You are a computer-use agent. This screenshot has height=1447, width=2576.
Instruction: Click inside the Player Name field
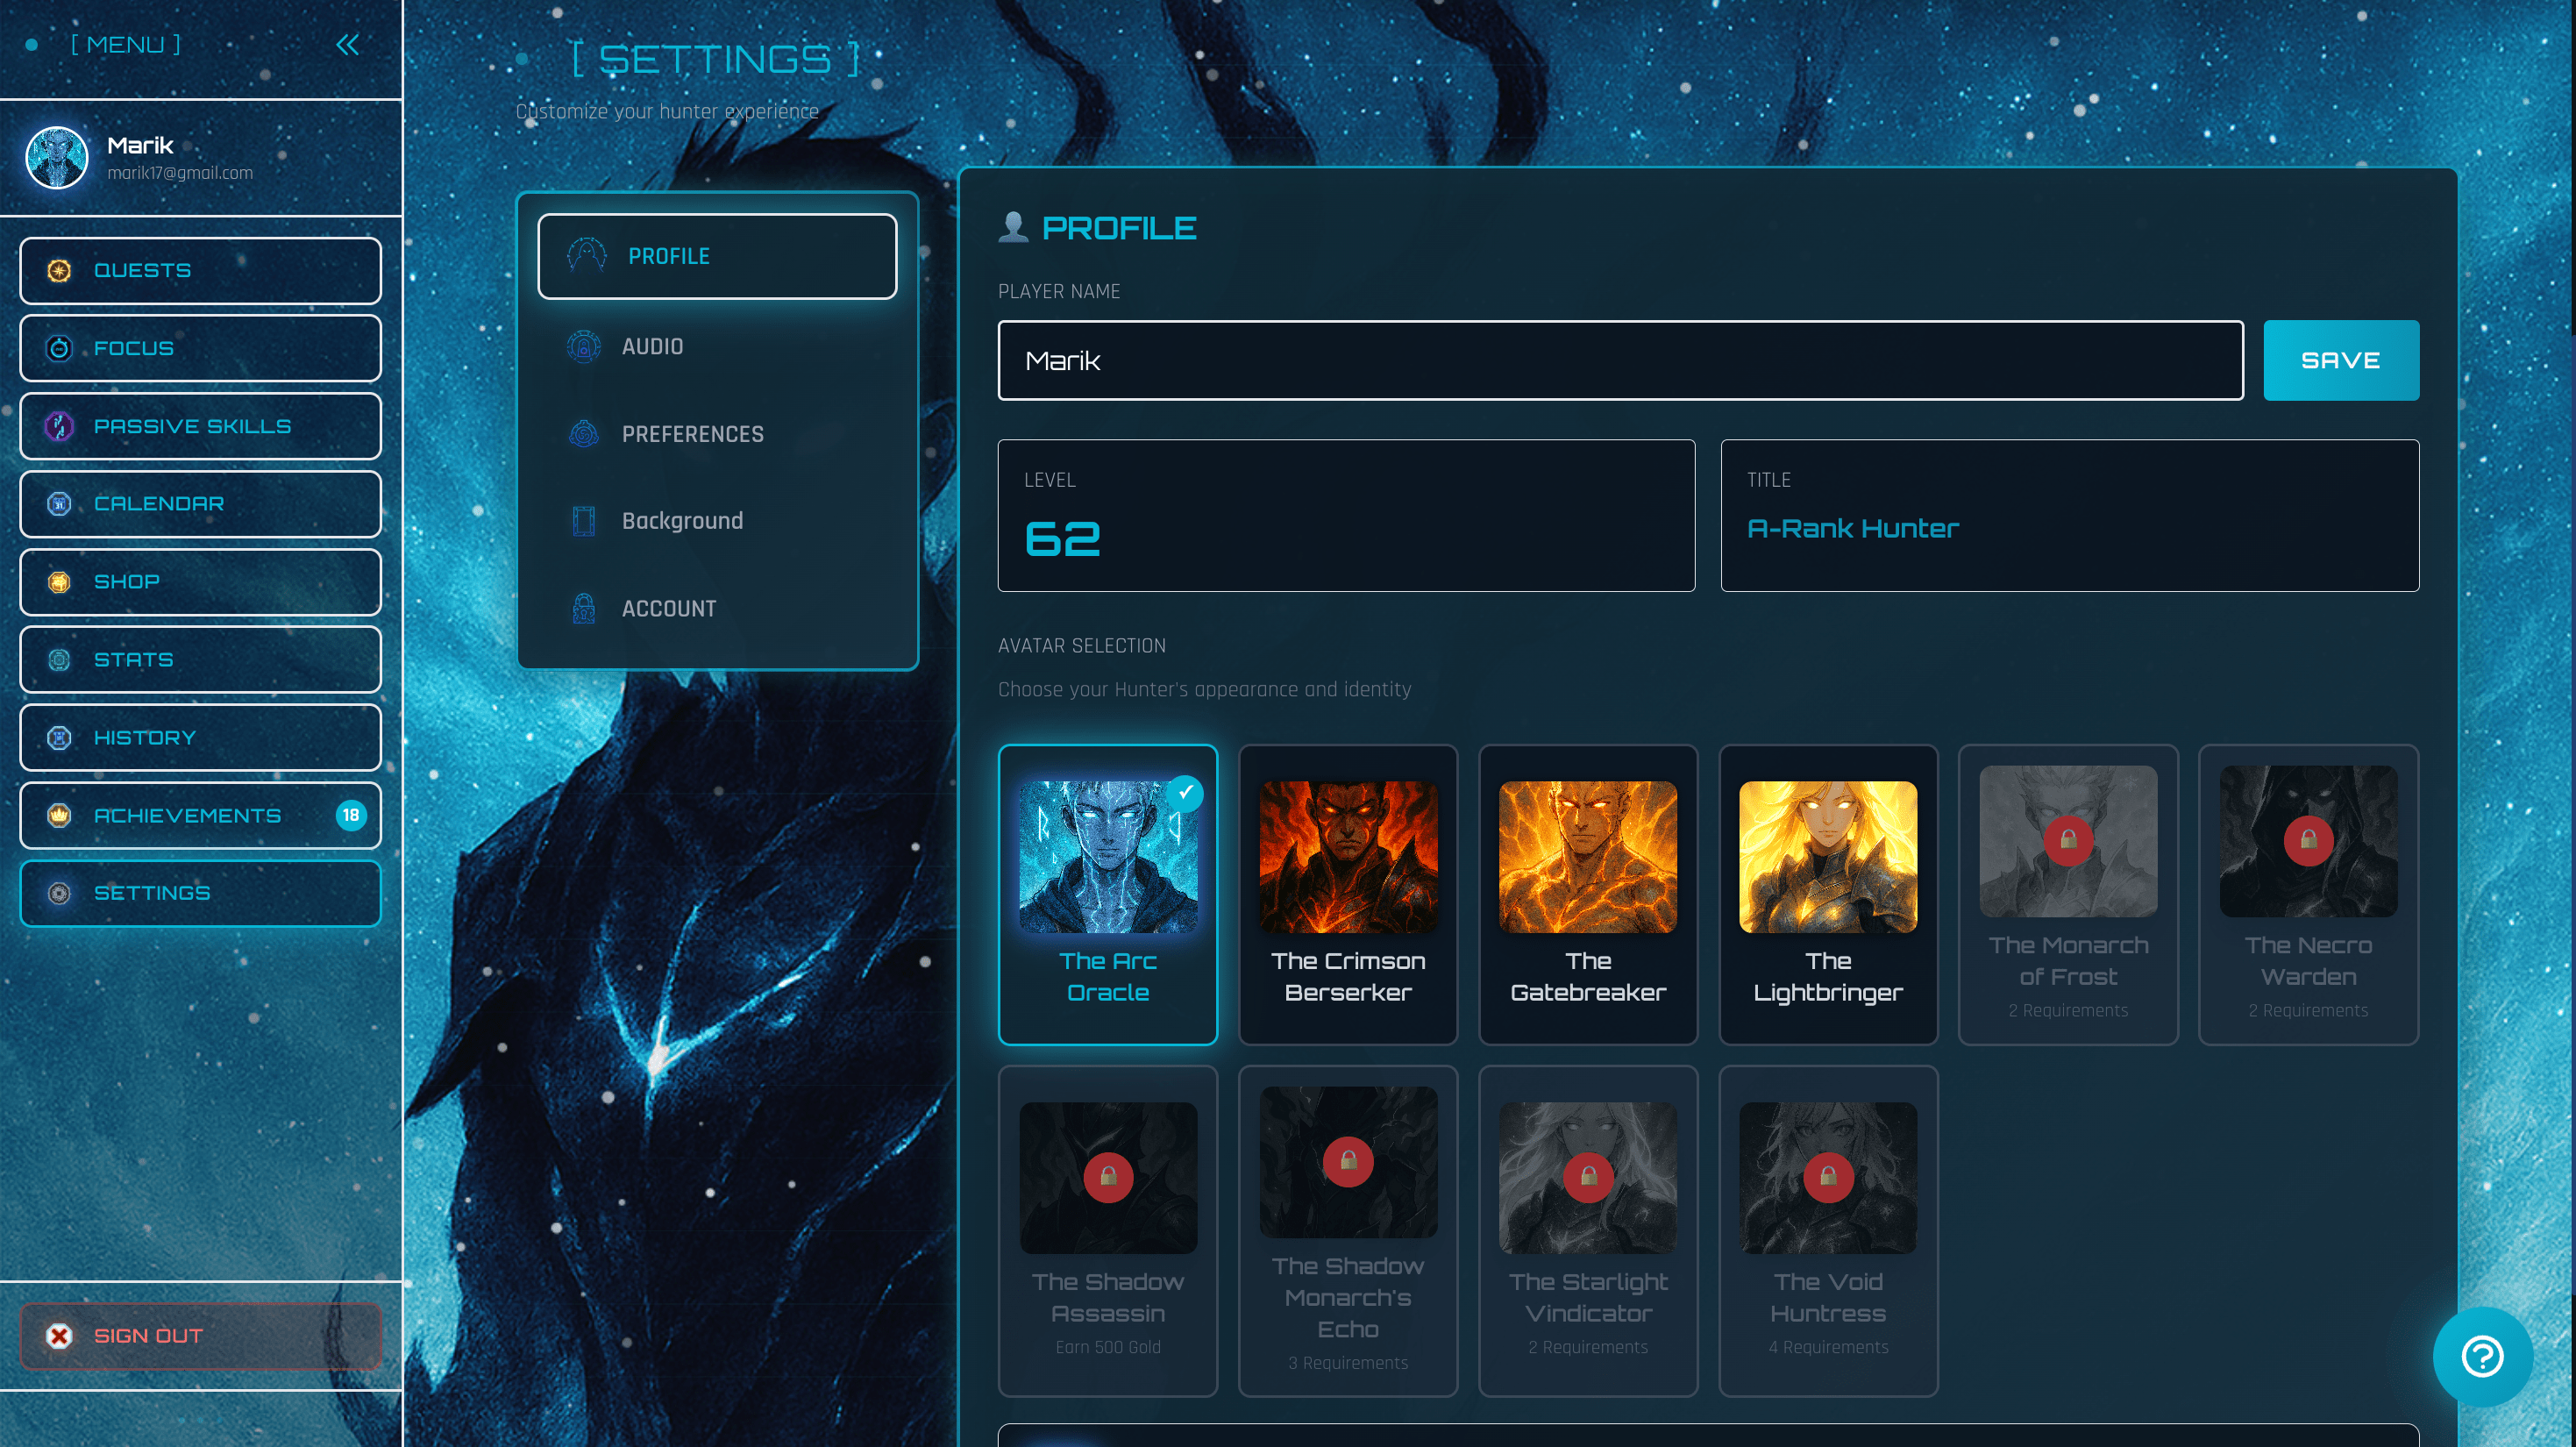tap(1620, 360)
